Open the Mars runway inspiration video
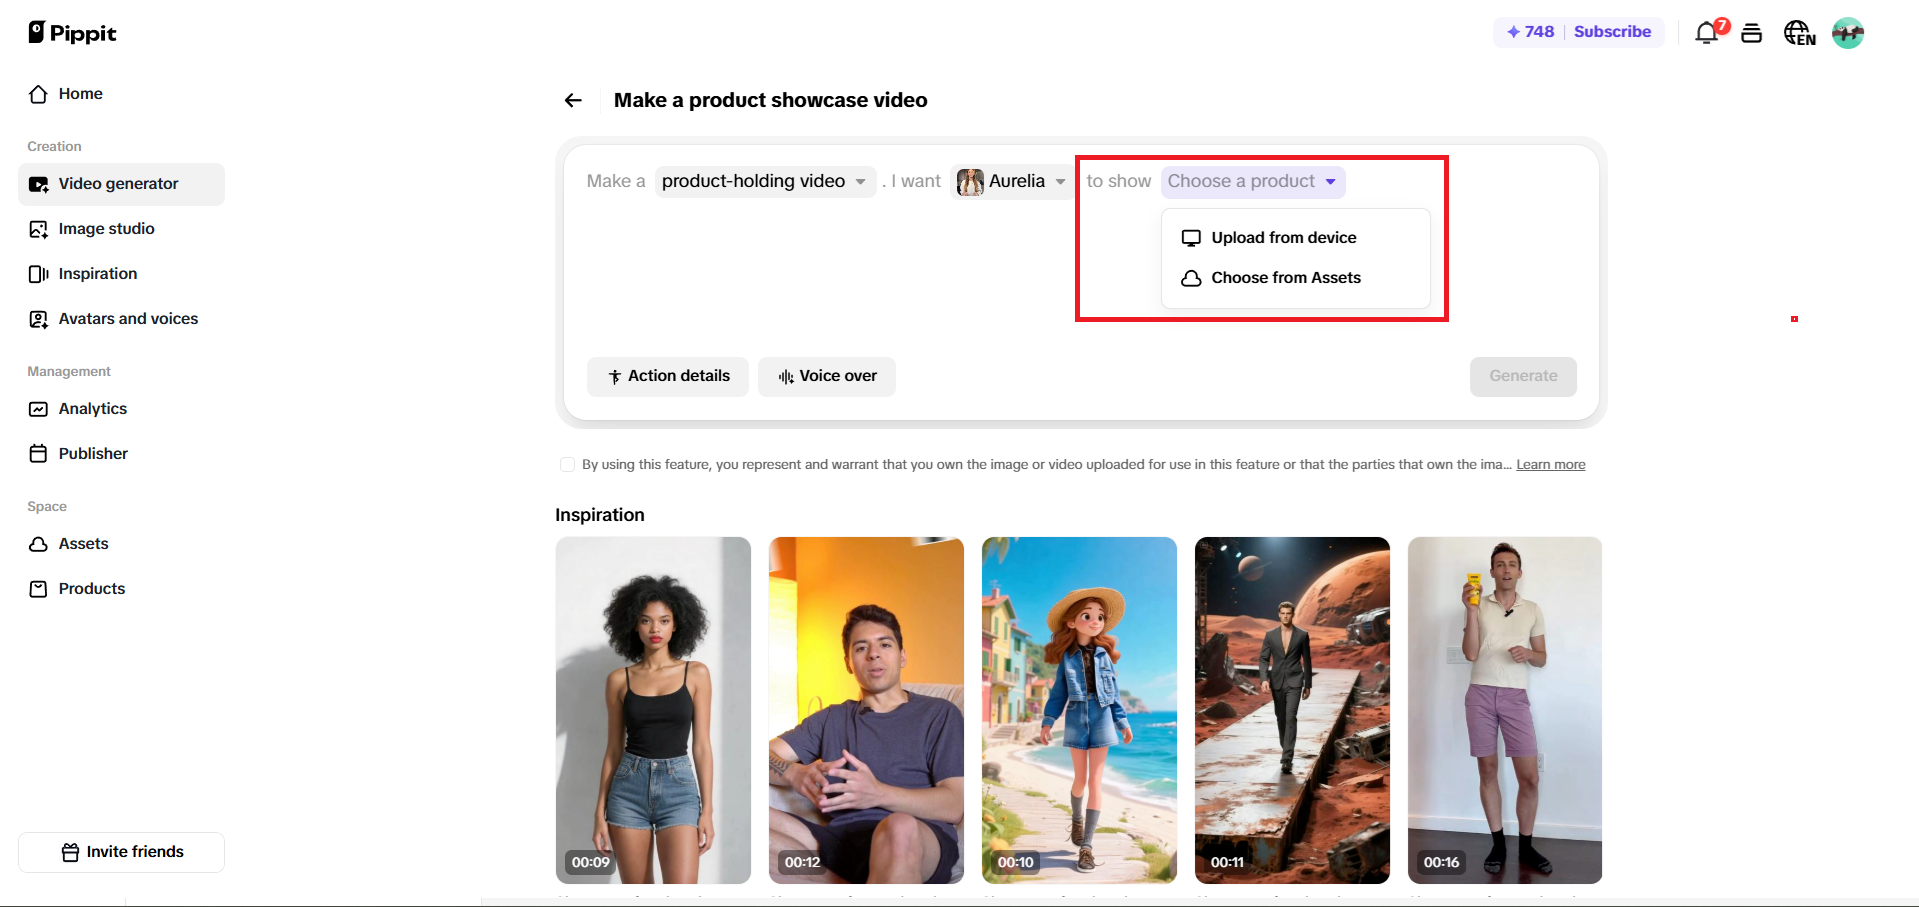 pos(1292,710)
